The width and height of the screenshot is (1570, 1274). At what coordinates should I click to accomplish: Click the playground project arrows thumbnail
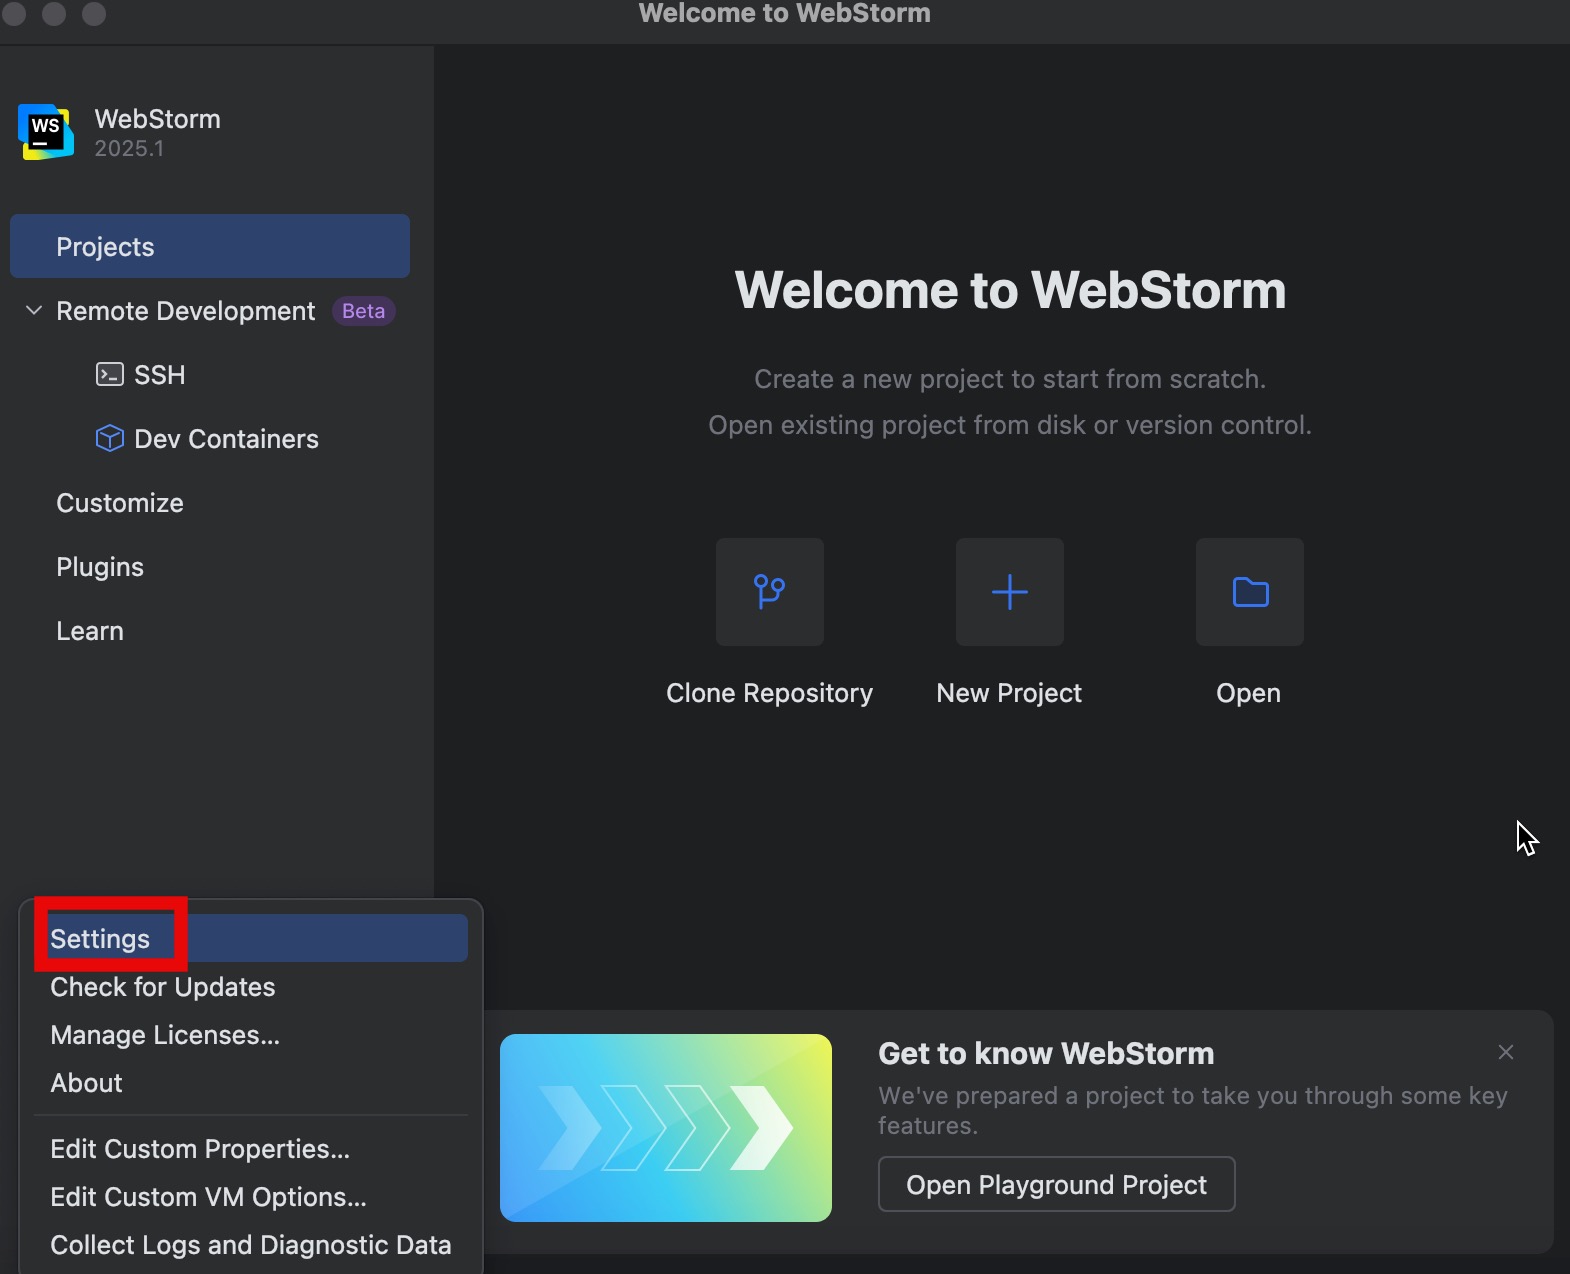pos(666,1128)
